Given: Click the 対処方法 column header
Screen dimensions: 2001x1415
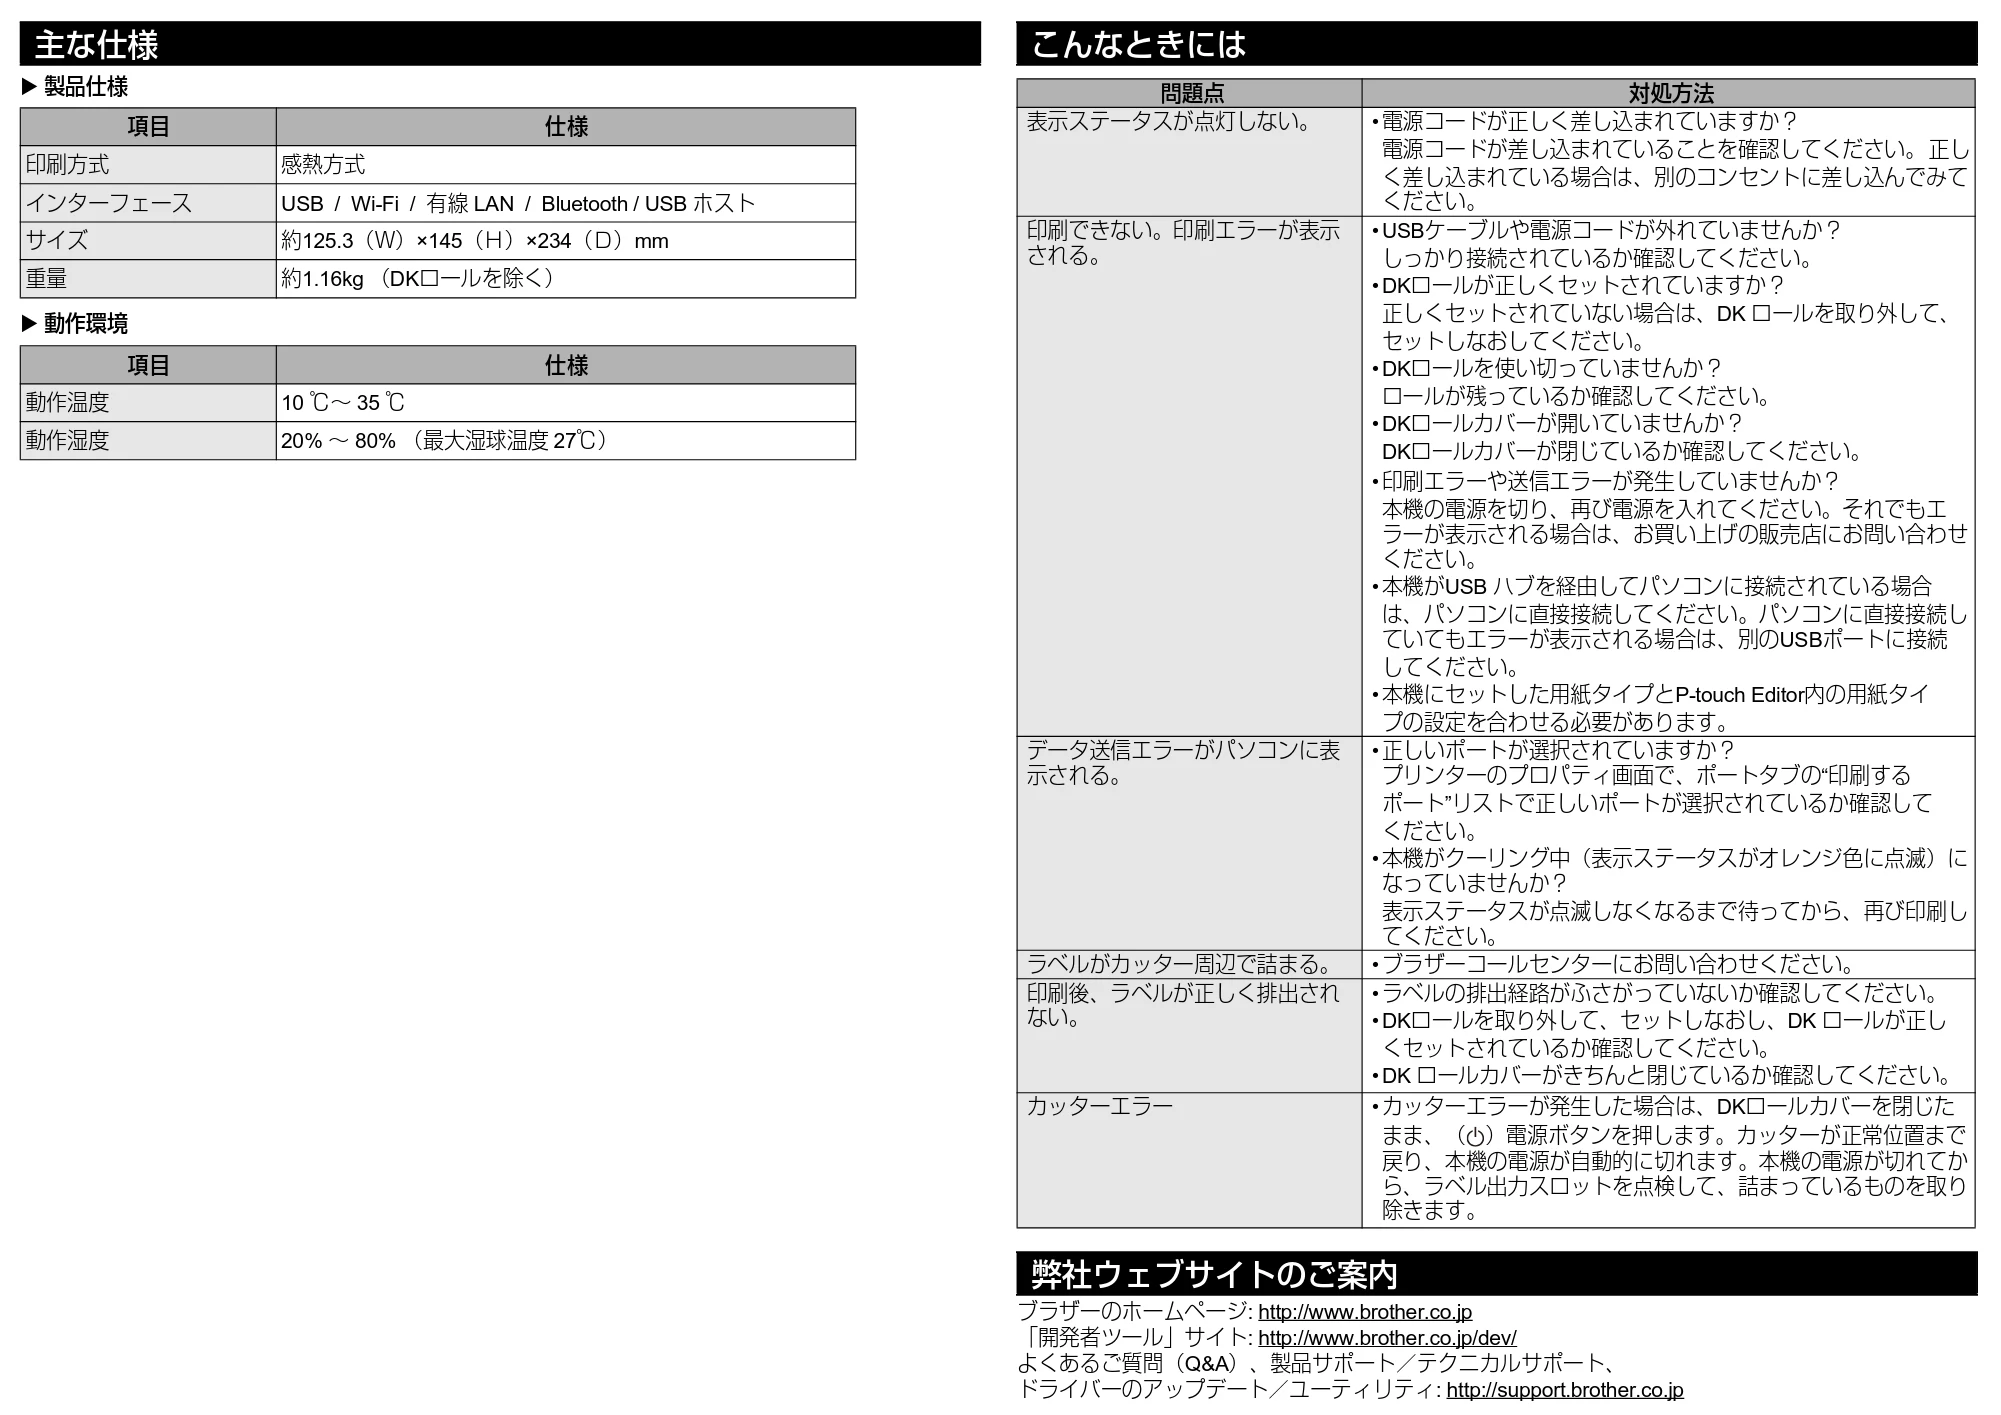Looking at the screenshot, I should pyautogui.click(x=1669, y=94).
